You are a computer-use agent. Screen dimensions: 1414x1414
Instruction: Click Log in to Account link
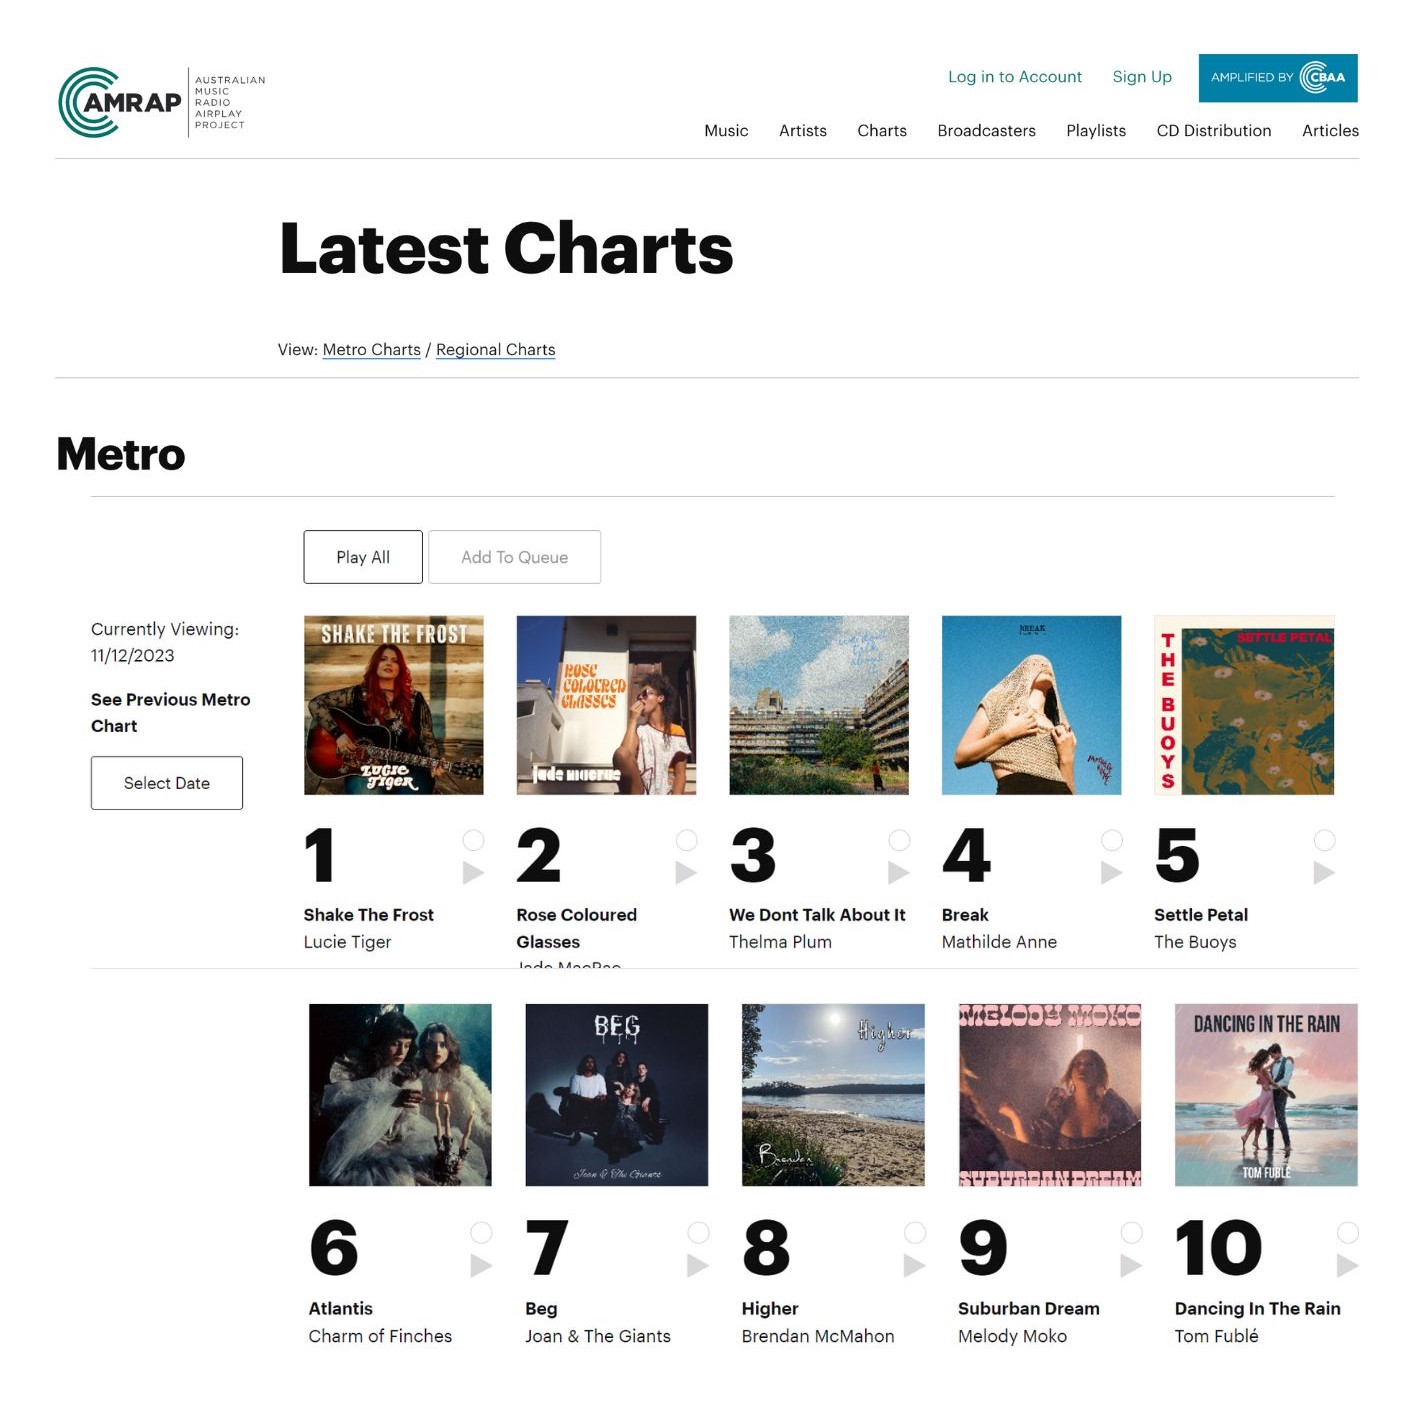[1014, 77]
